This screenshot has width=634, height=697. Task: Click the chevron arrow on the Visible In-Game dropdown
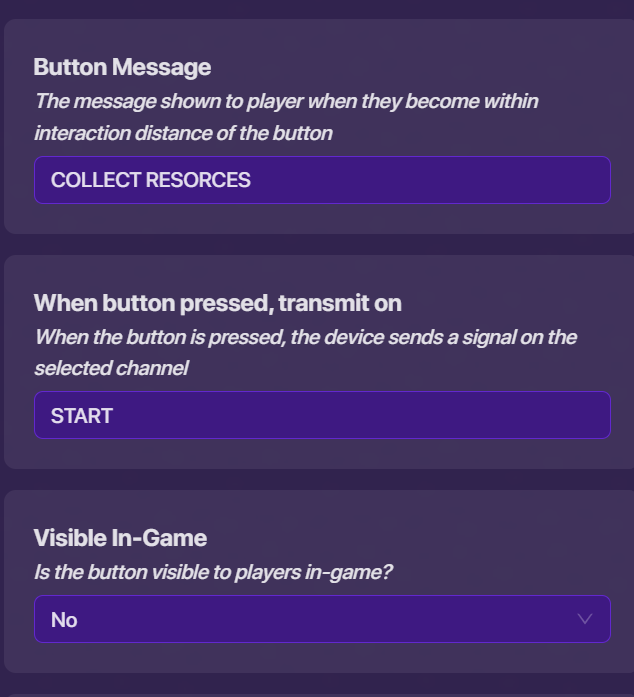[586, 620]
